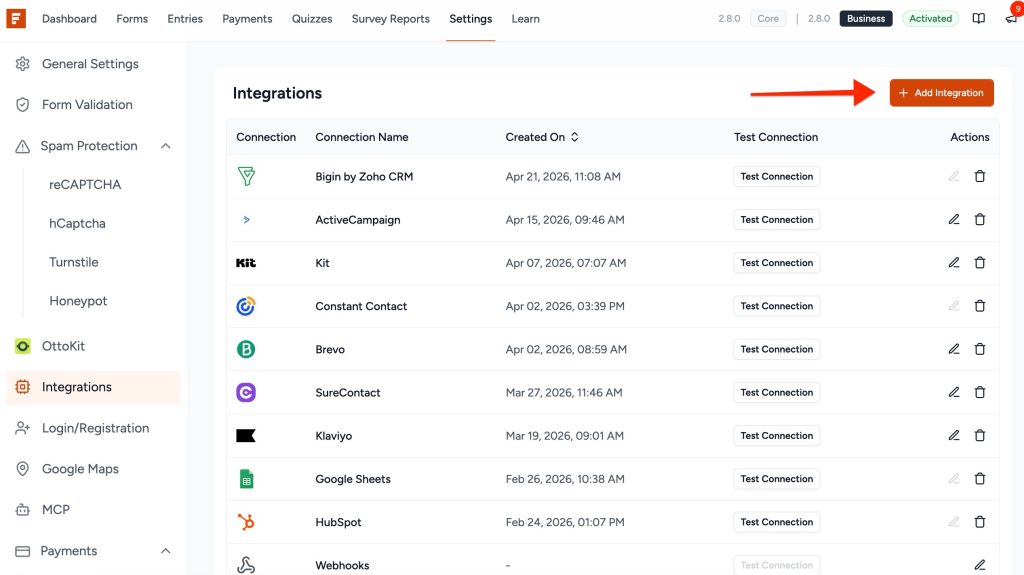This screenshot has width=1024, height=575.
Task: Test the Kit connection
Action: point(776,263)
